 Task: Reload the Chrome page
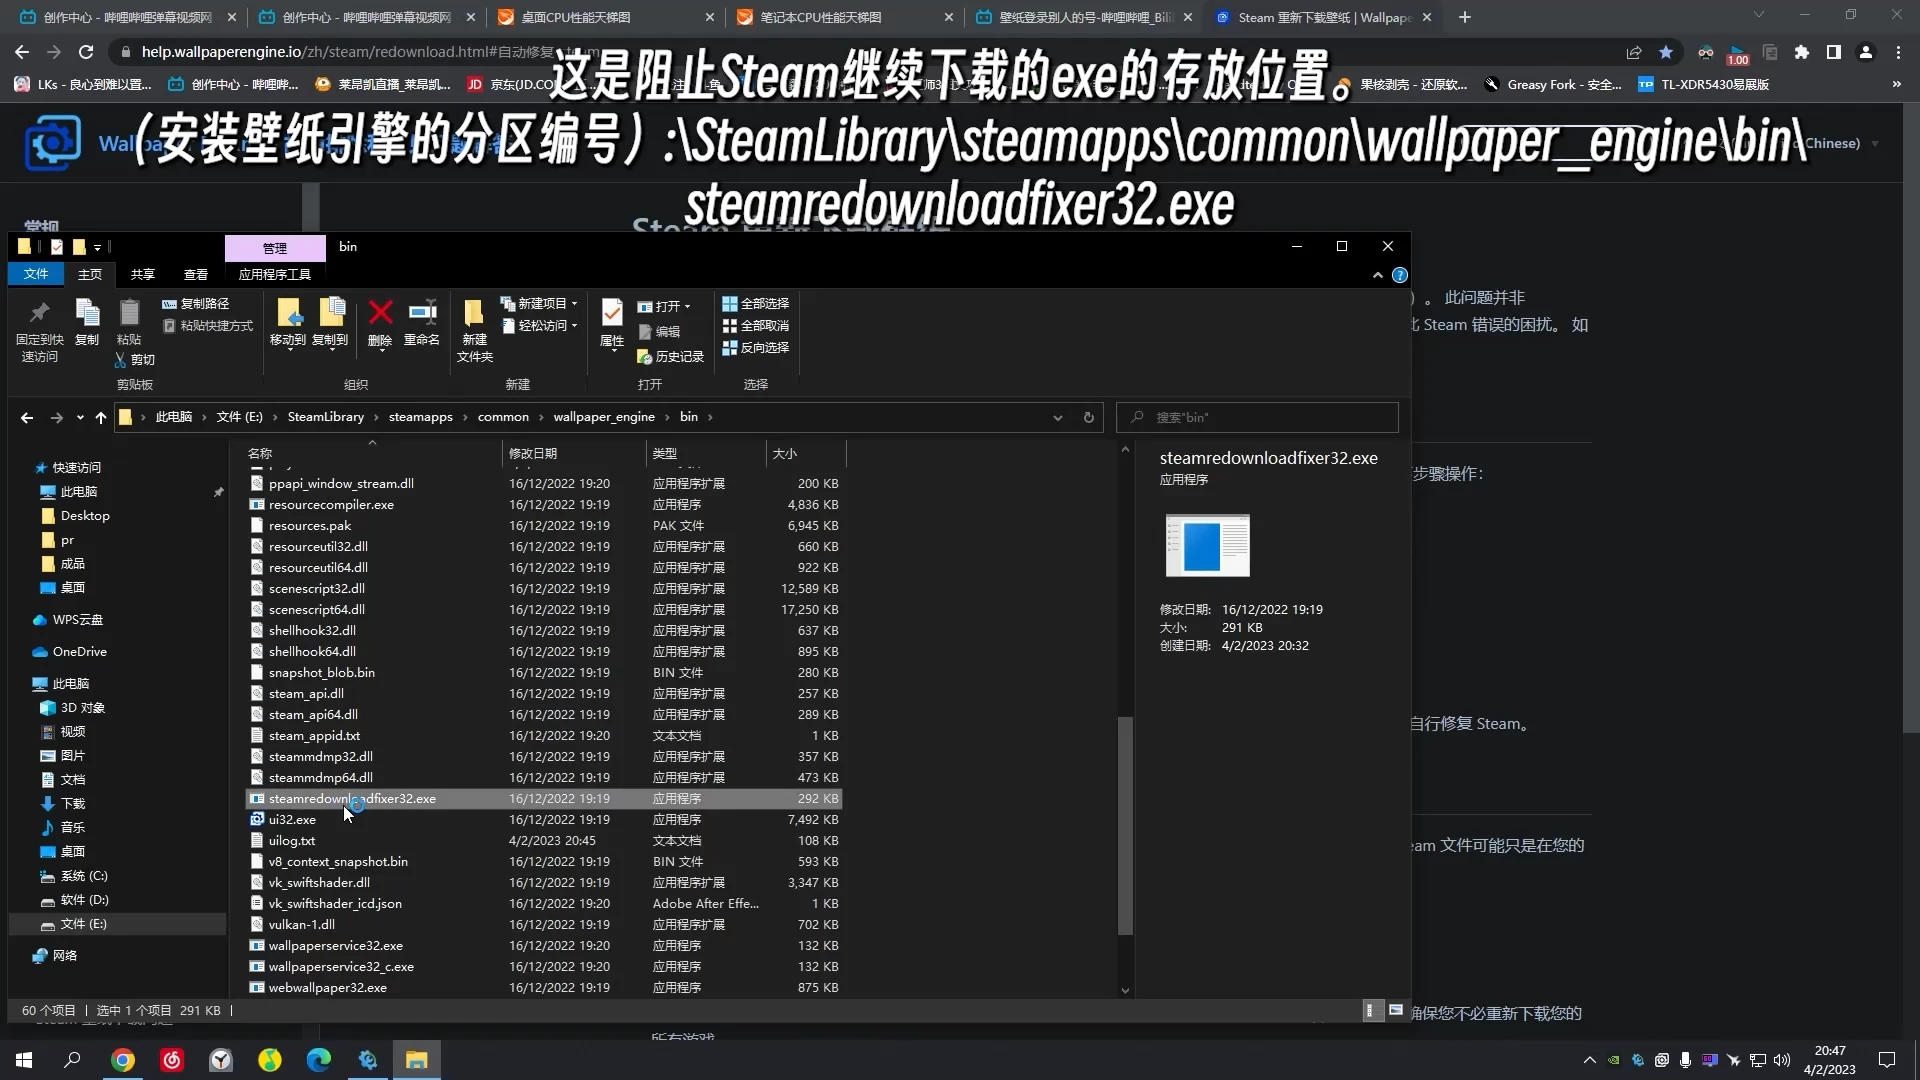[86, 52]
